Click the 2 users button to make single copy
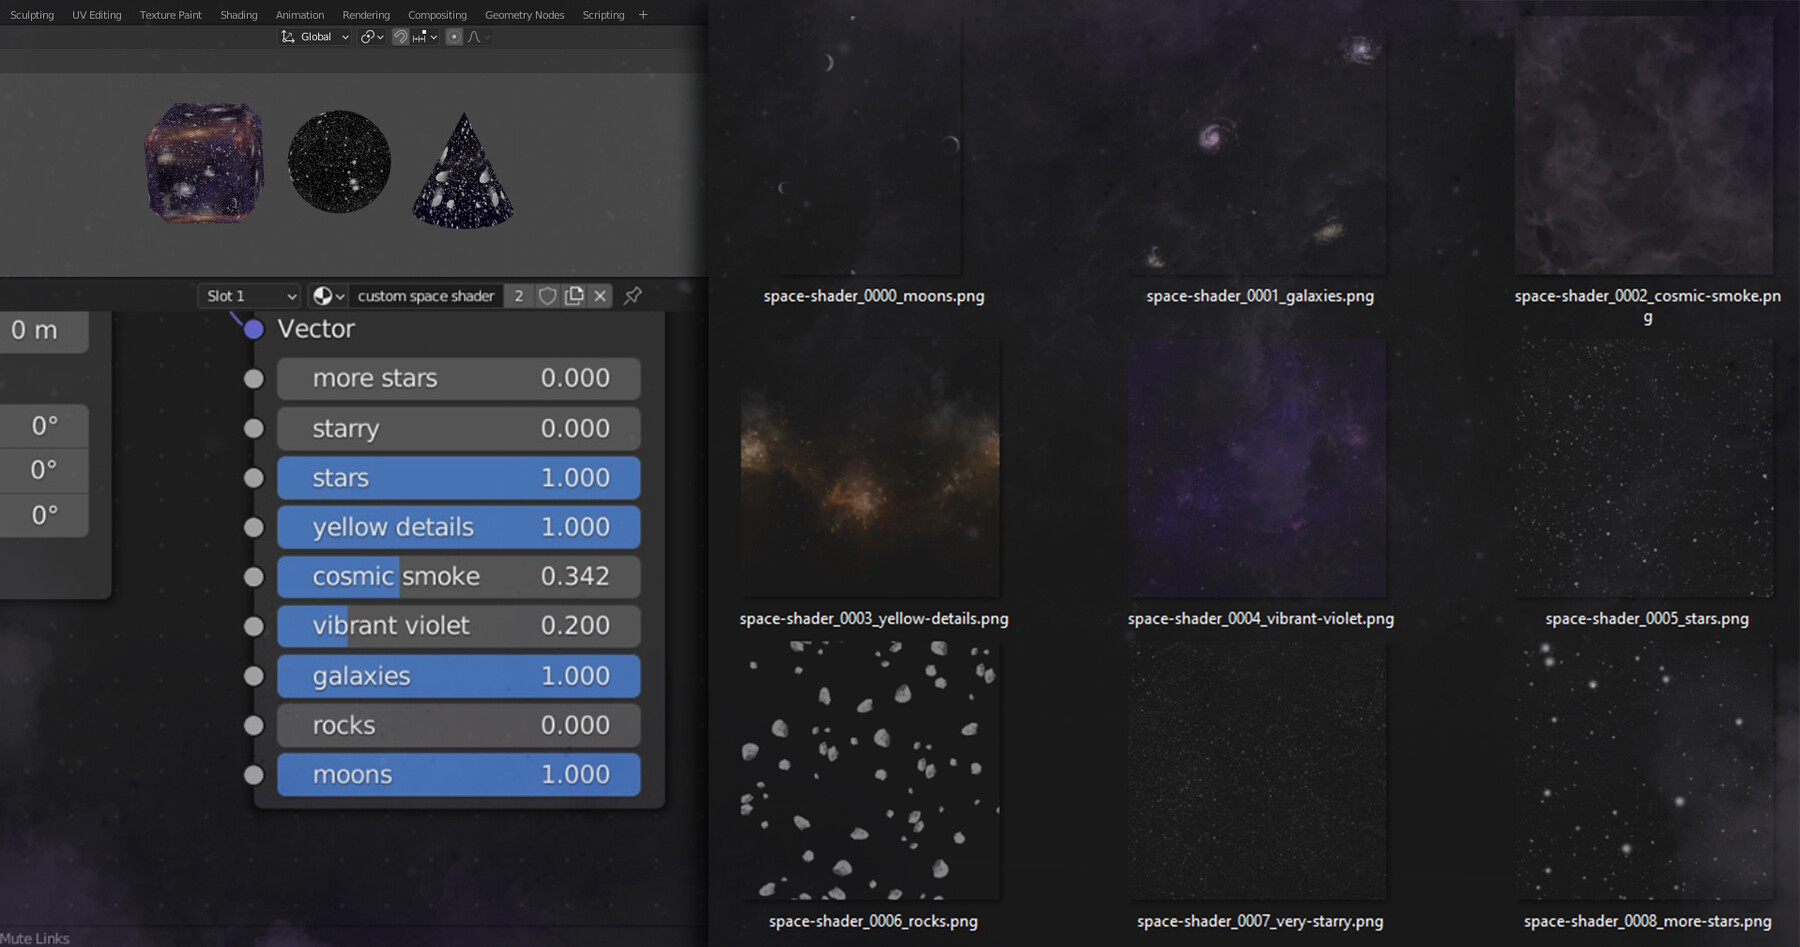The image size is (1800, 947). pos(519,296)
